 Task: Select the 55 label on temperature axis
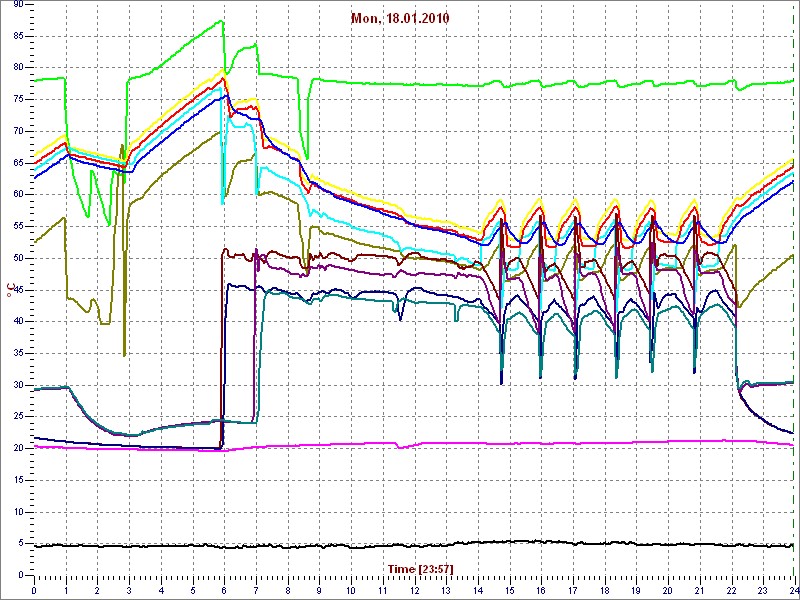[x=18, y=226]
